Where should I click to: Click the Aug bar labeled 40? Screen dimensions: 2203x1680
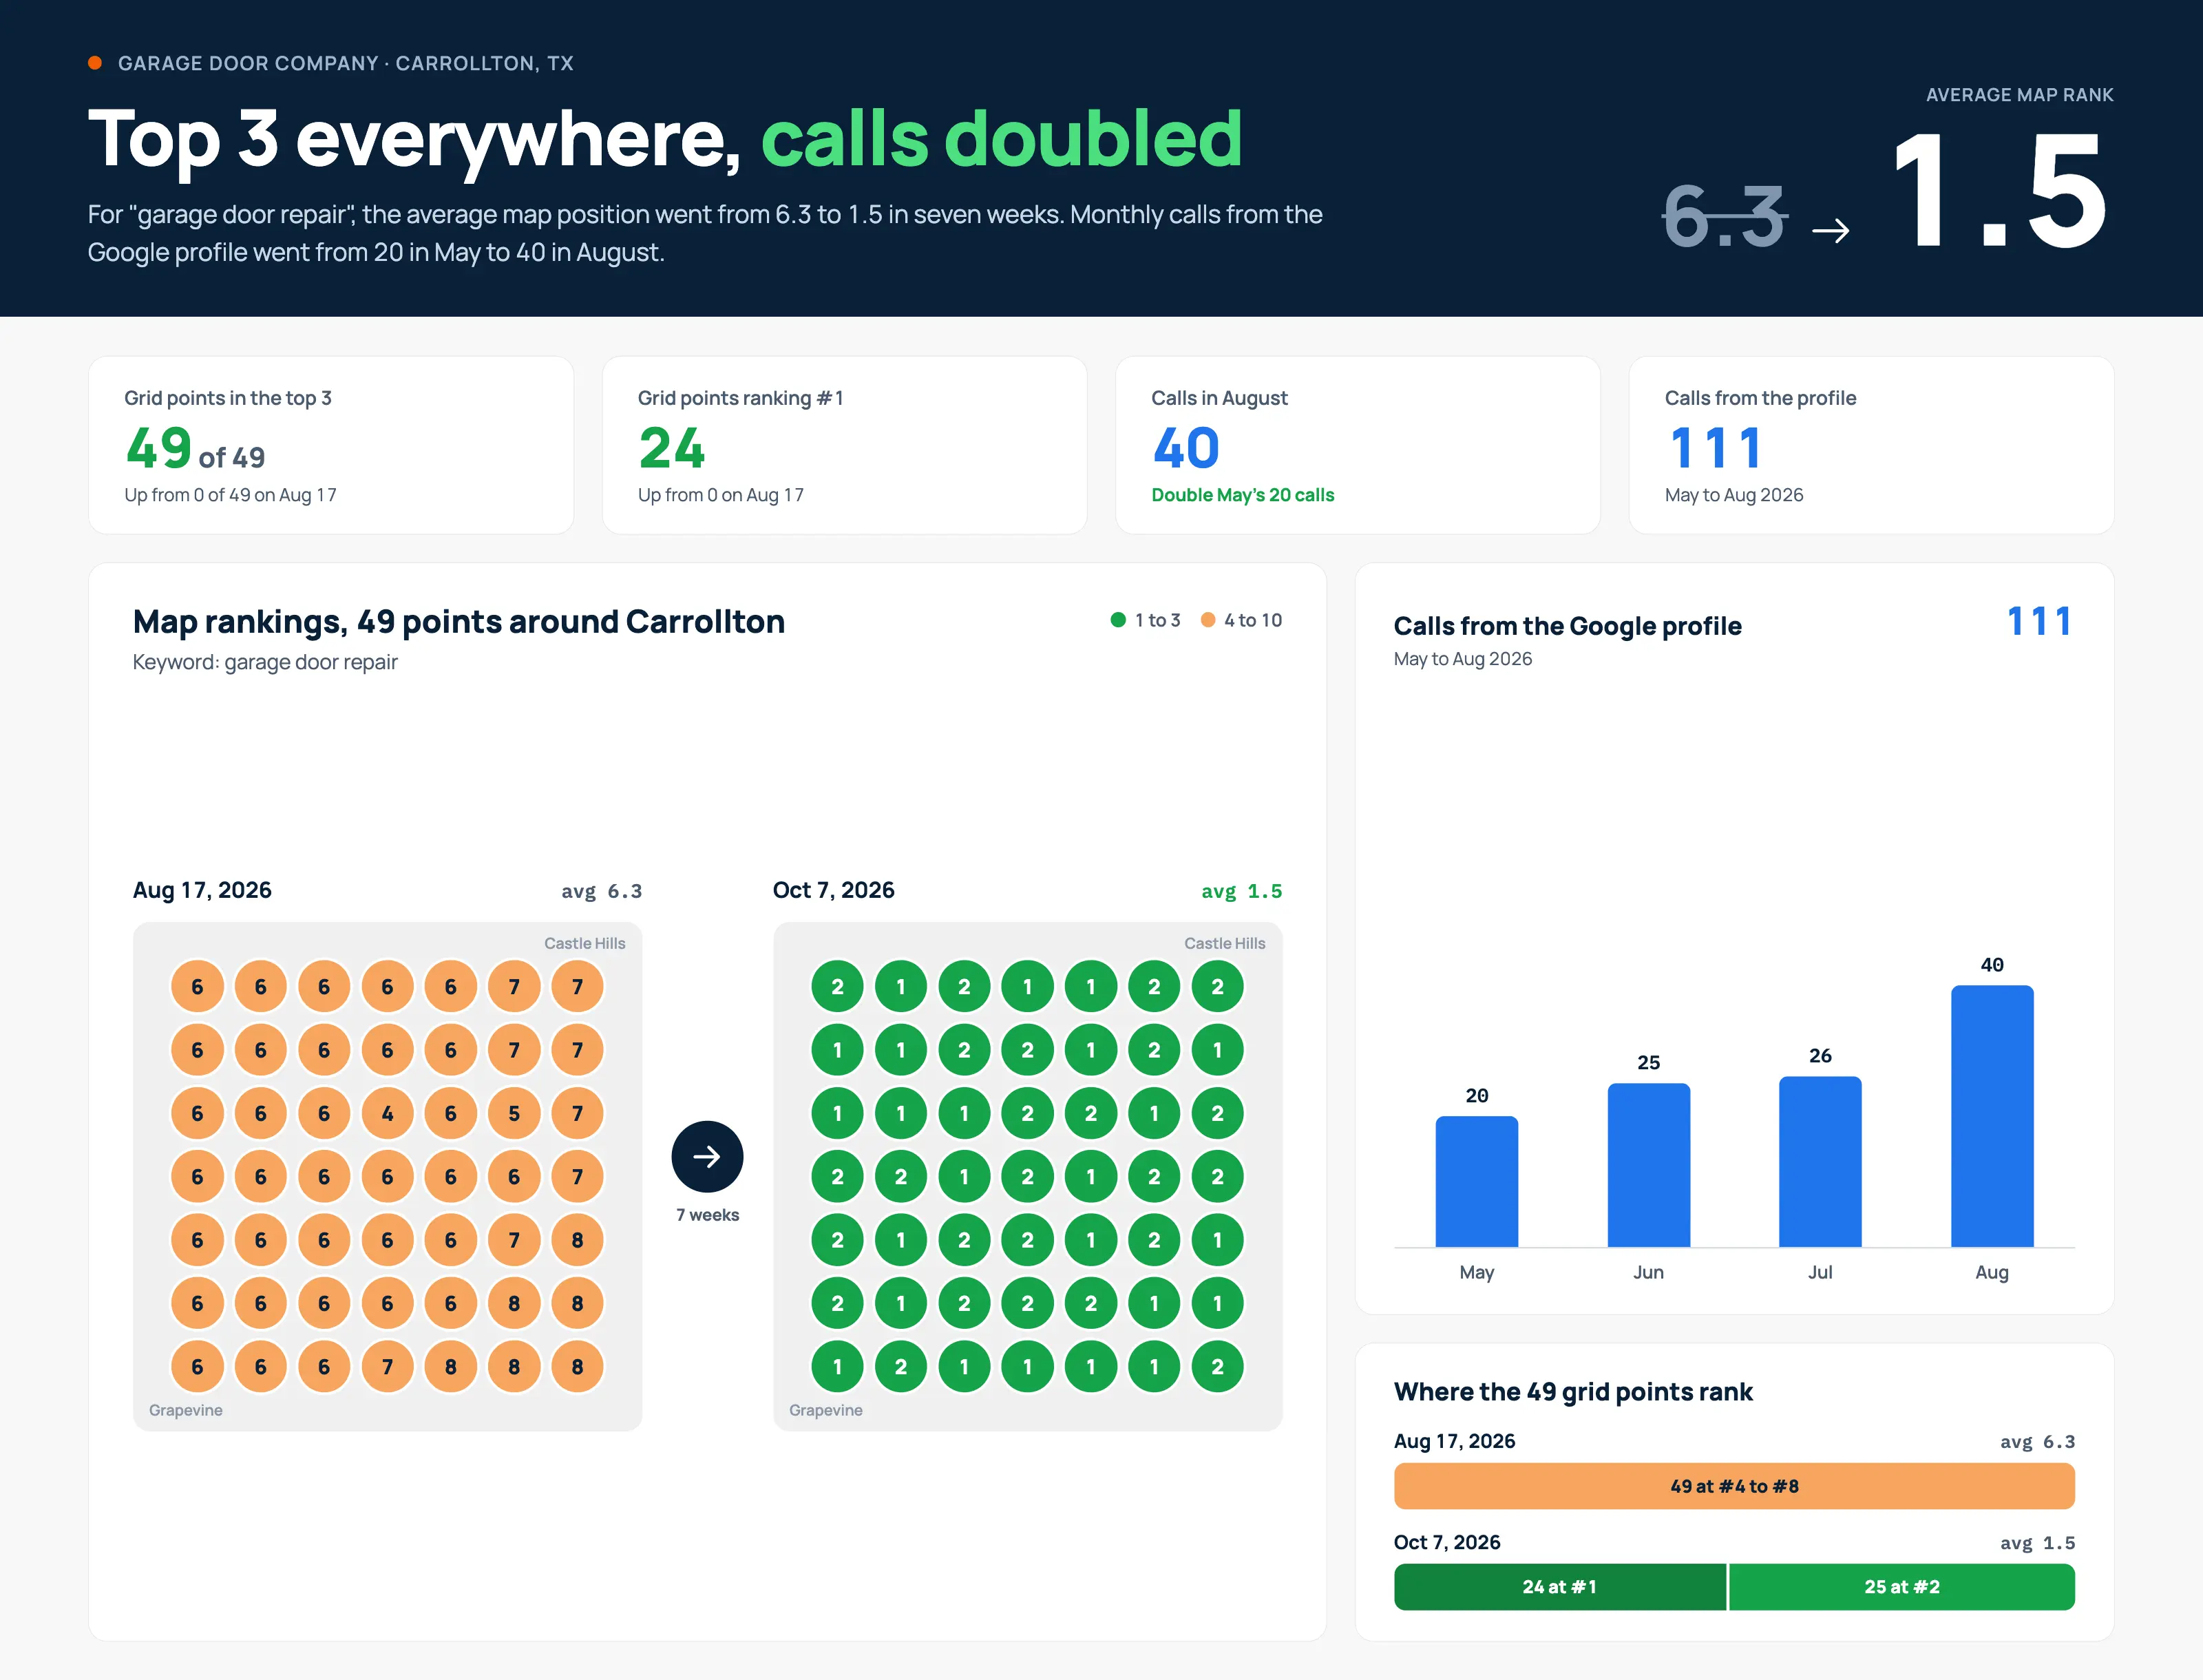(1992, 1116)
